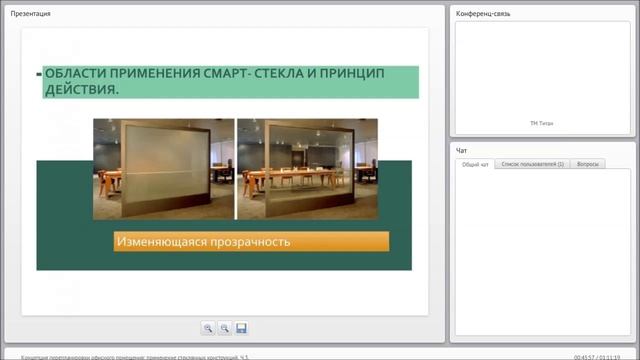This screenshot has width=640, height=360.
Task: Click the transparent smart-glass photo on the slide
Action: [x=307, y=169]
